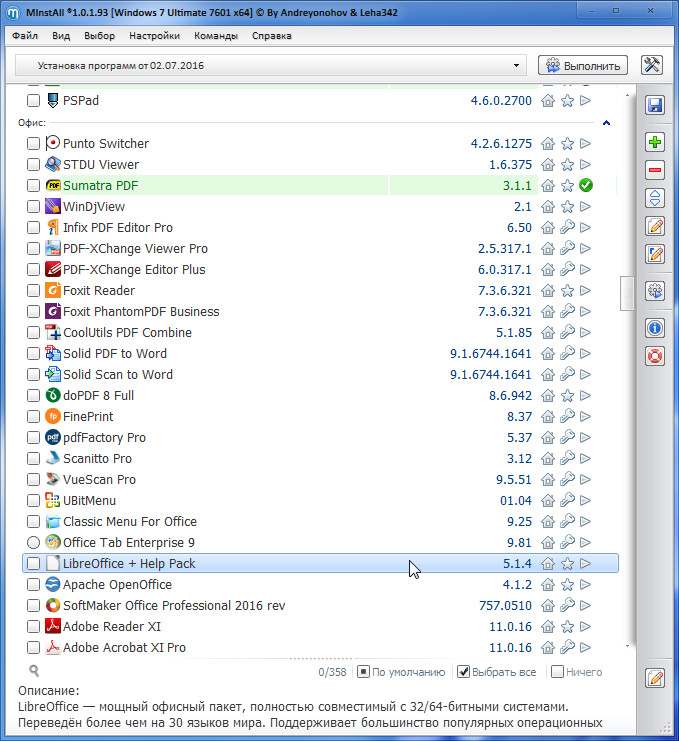Click the gear settings icon in sidebar
Screen dimensions: 679x741
(655, 291)
